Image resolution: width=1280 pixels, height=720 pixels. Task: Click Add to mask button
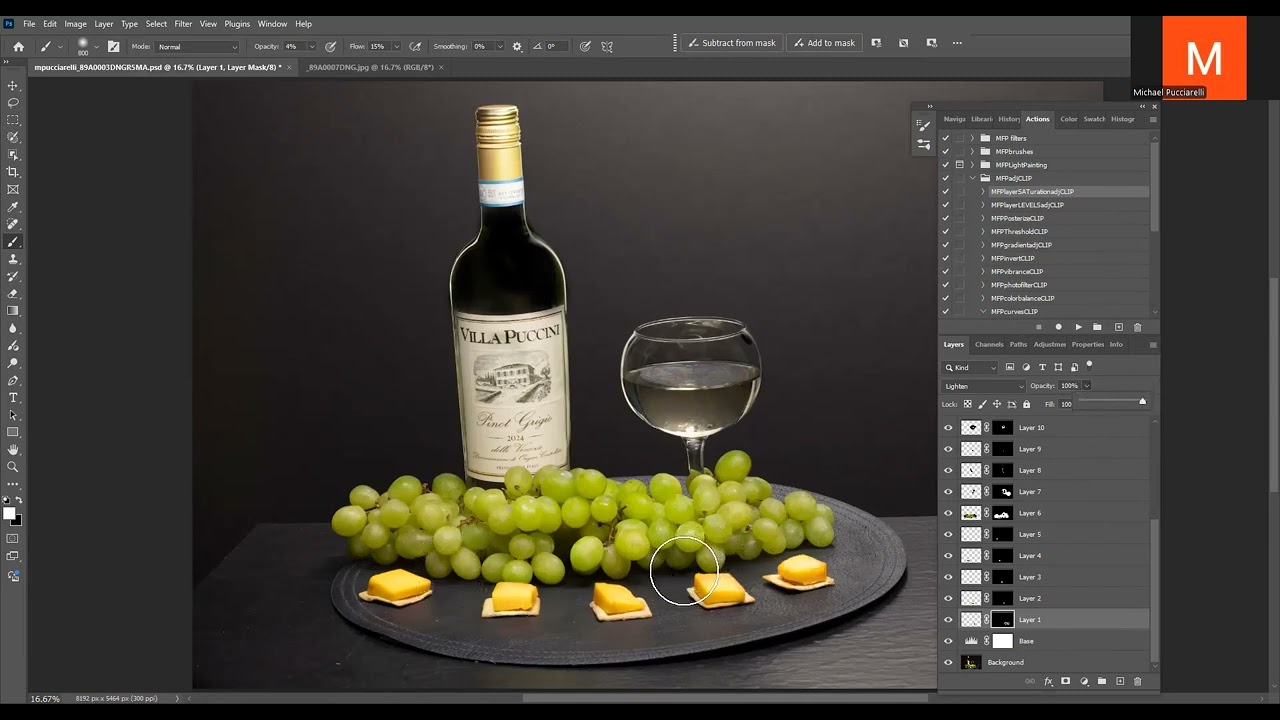[824, 43]
